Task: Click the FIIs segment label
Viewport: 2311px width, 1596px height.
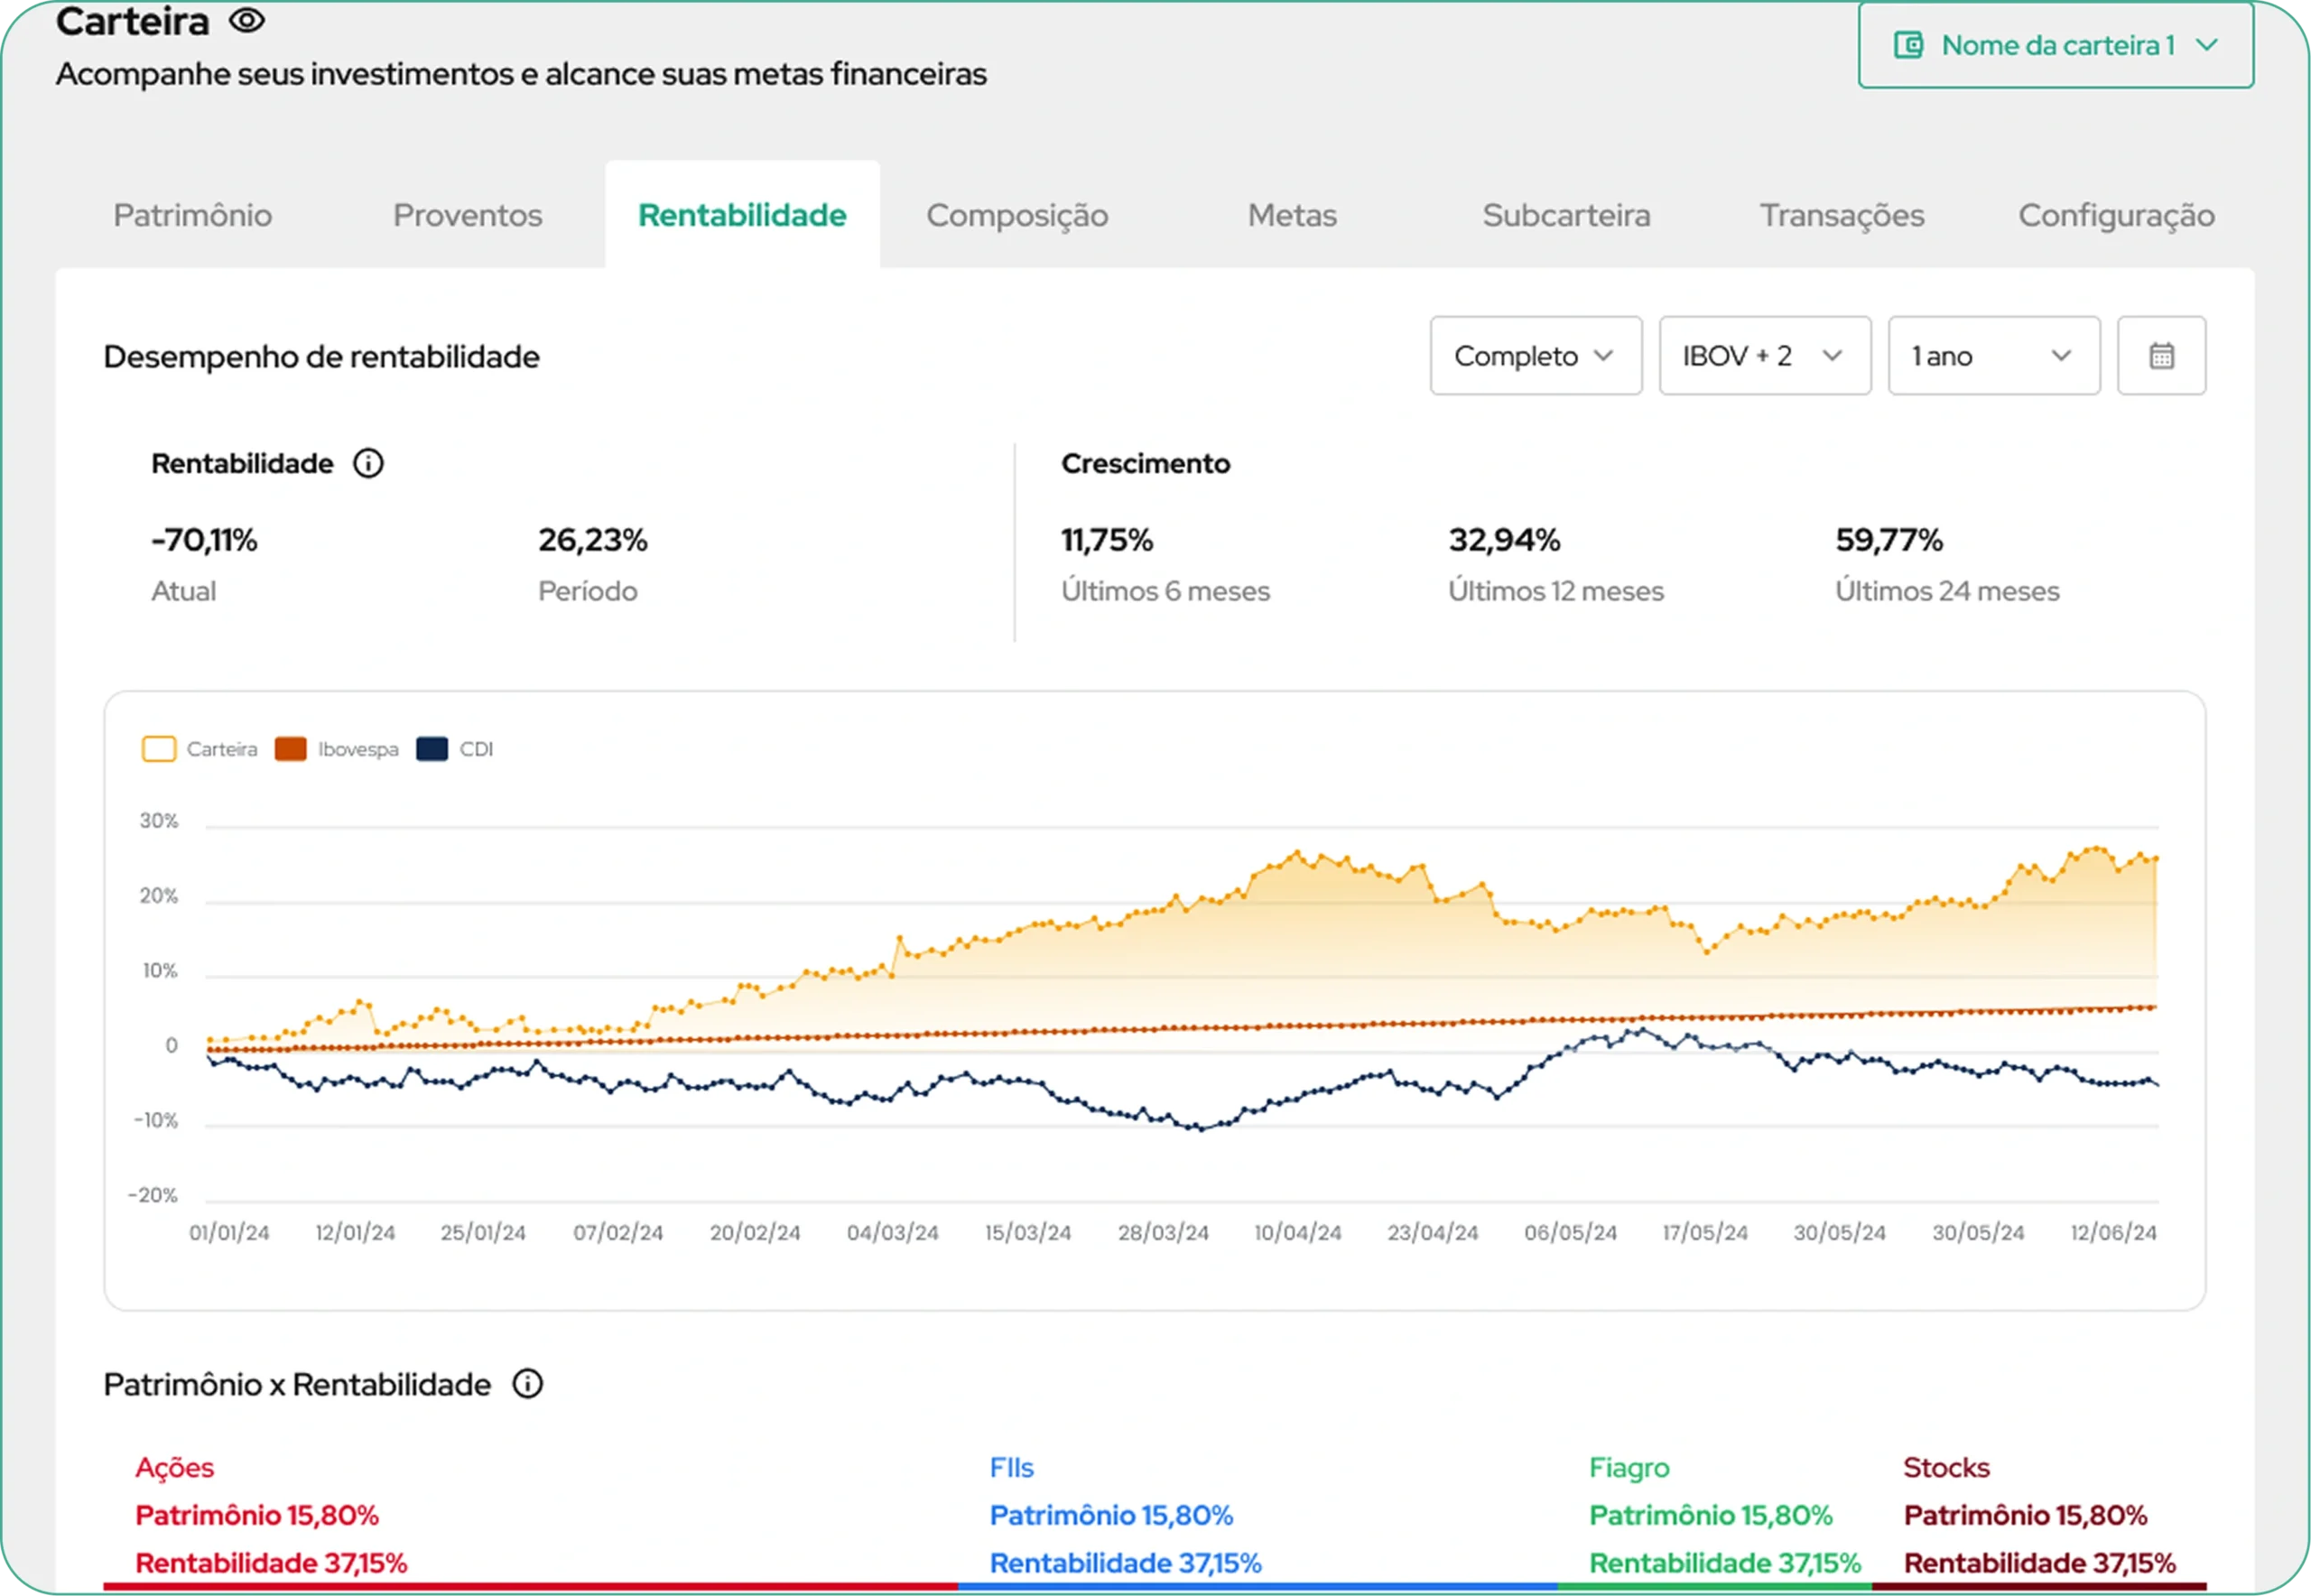Action: tap(1011, 1467)
